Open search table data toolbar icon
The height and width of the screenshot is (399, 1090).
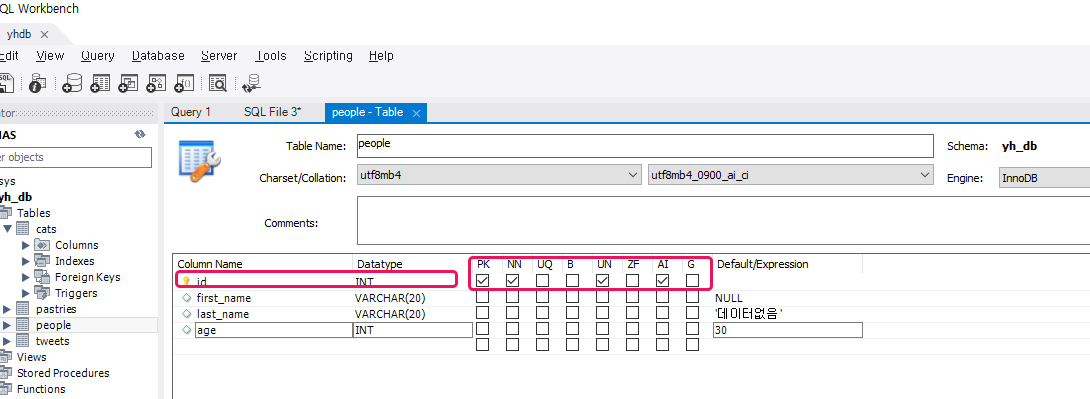pos(218,83)
